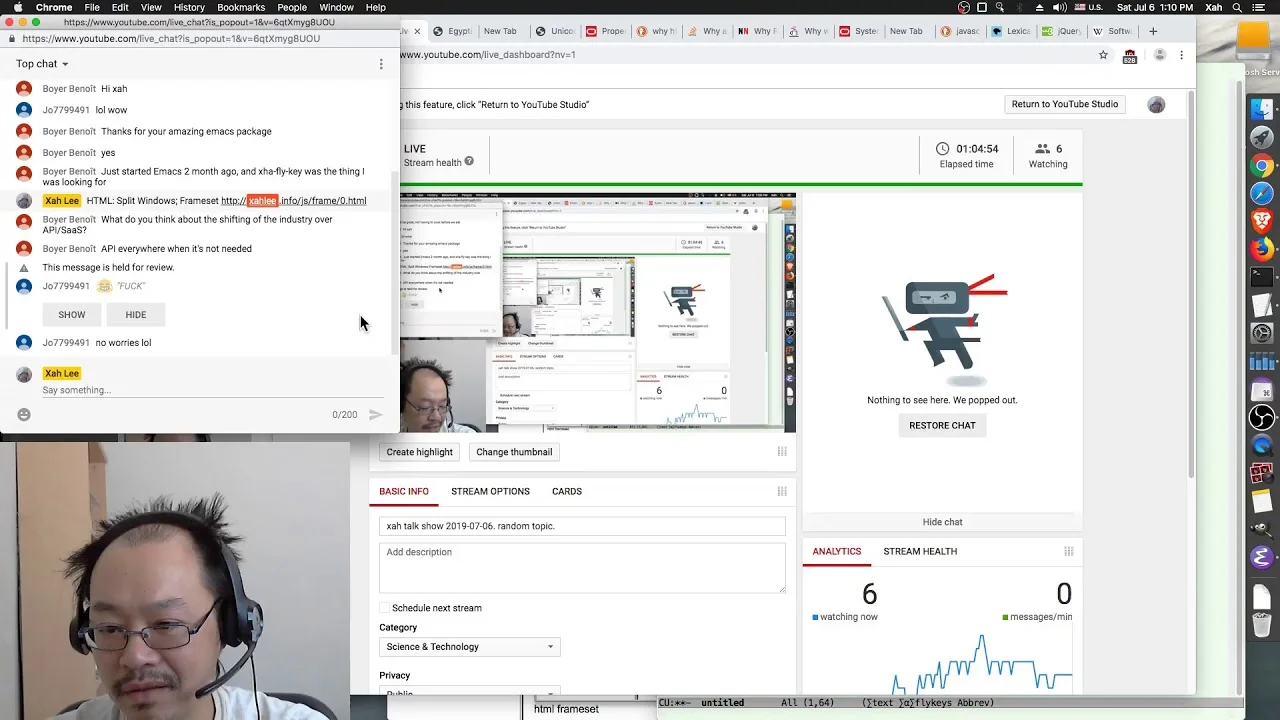1280x720 pixels.
Task: Click the Restore Chat button
Action: pos(942,426)
